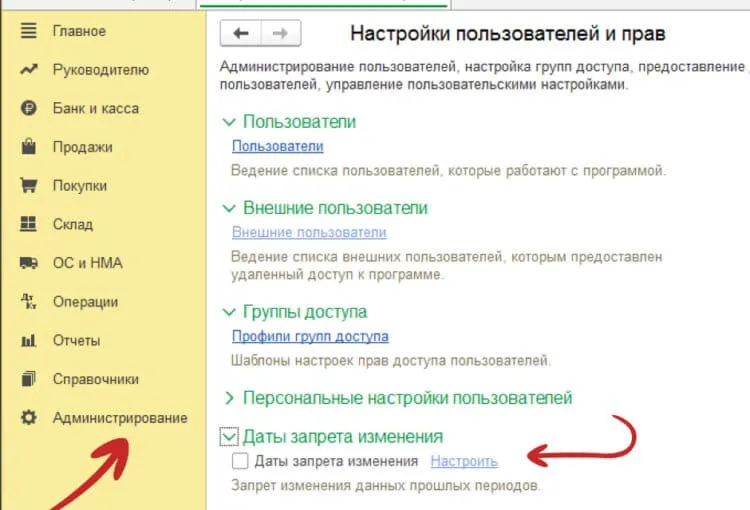Collapse the Внешние пользователи group chevron
The width and height of the screenshot is (750, 510).
point(229,208)
